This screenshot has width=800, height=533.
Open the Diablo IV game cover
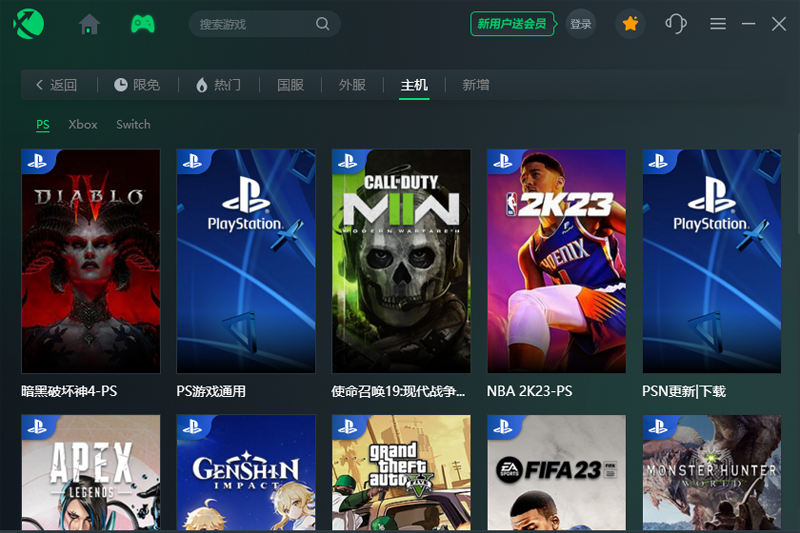[x=91, y=261]
